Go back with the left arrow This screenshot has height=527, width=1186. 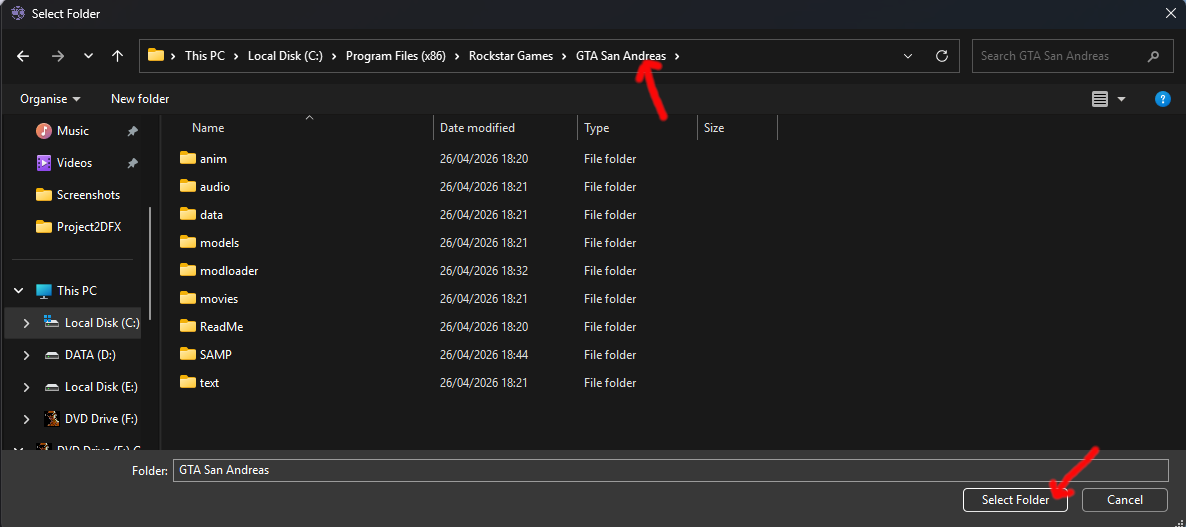23,56
